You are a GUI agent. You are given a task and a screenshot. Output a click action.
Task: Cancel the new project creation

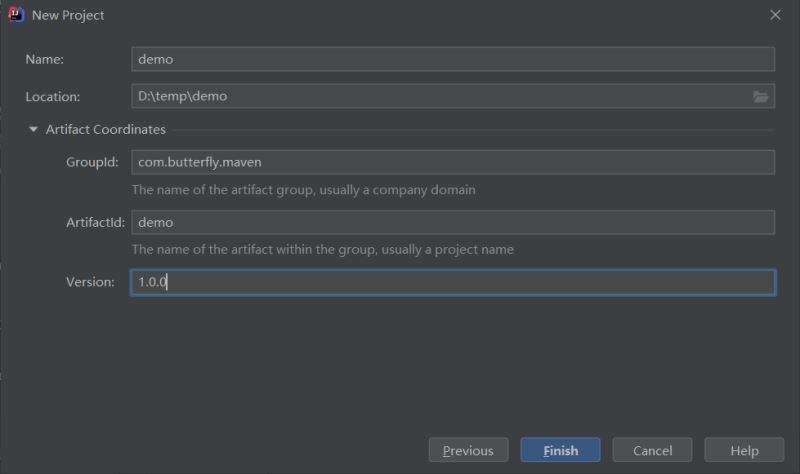click(x=652, y=450)
